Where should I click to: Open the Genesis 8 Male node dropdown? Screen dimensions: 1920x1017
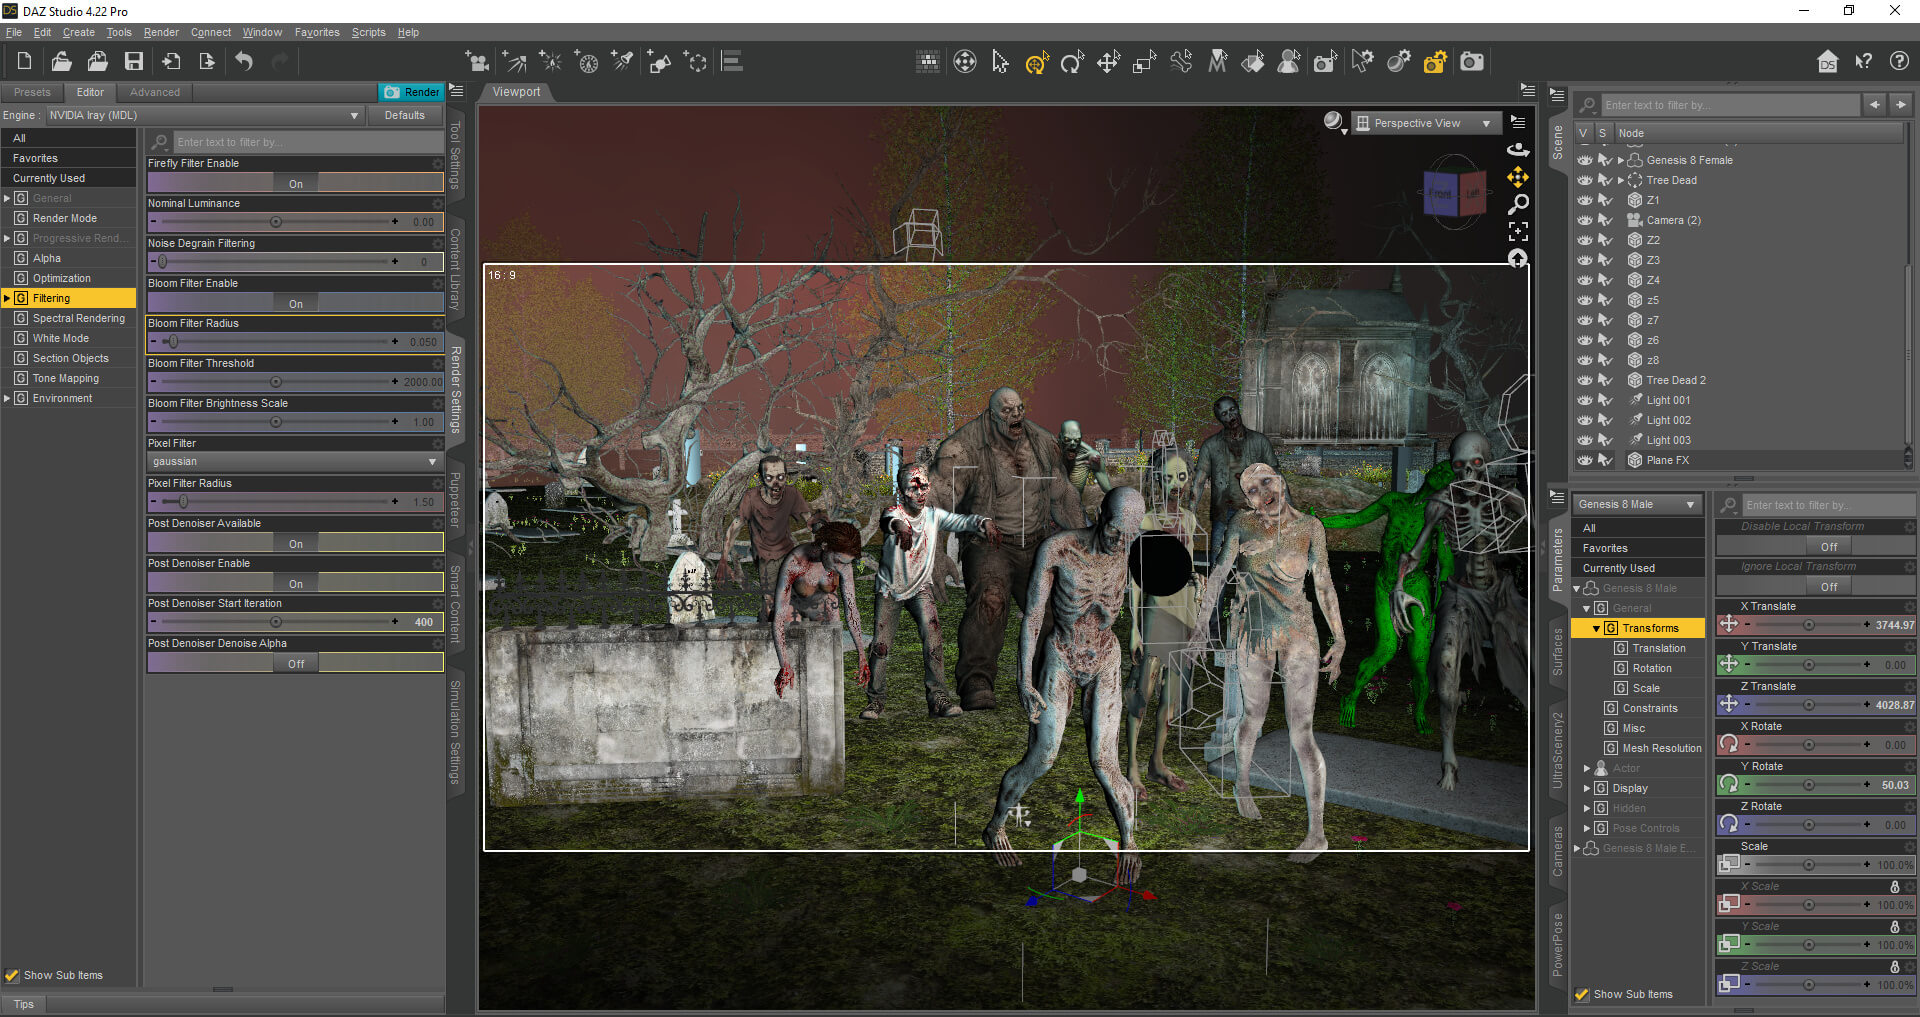(x=1638, y=504)
